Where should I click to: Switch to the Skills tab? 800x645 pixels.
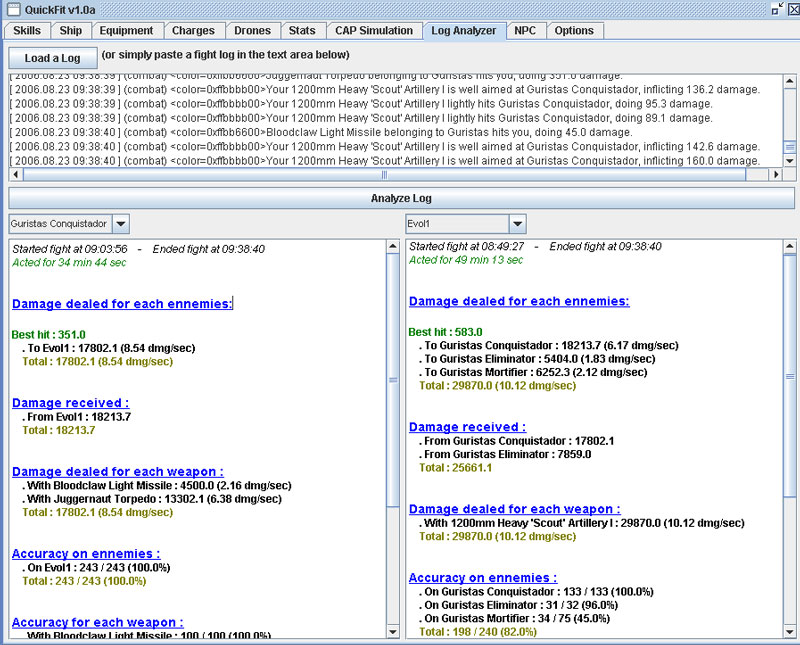pos(27,31)
